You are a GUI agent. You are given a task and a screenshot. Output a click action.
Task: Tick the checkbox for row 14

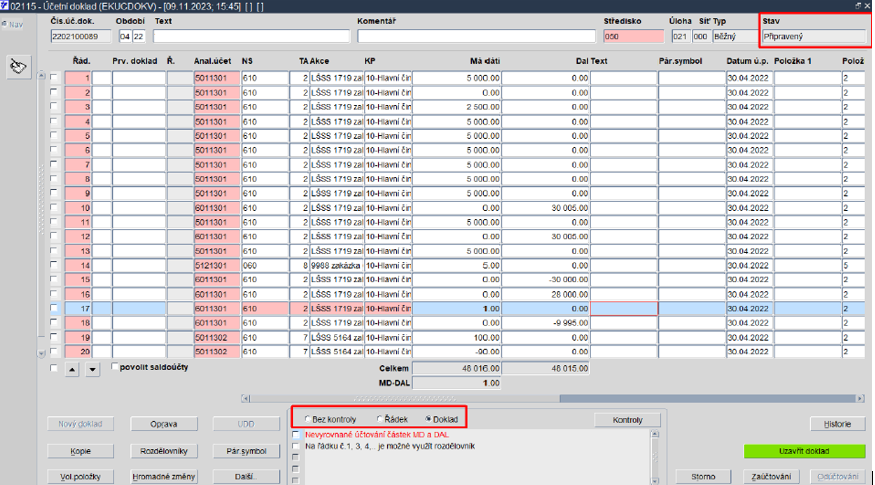(x=54, y=265)
